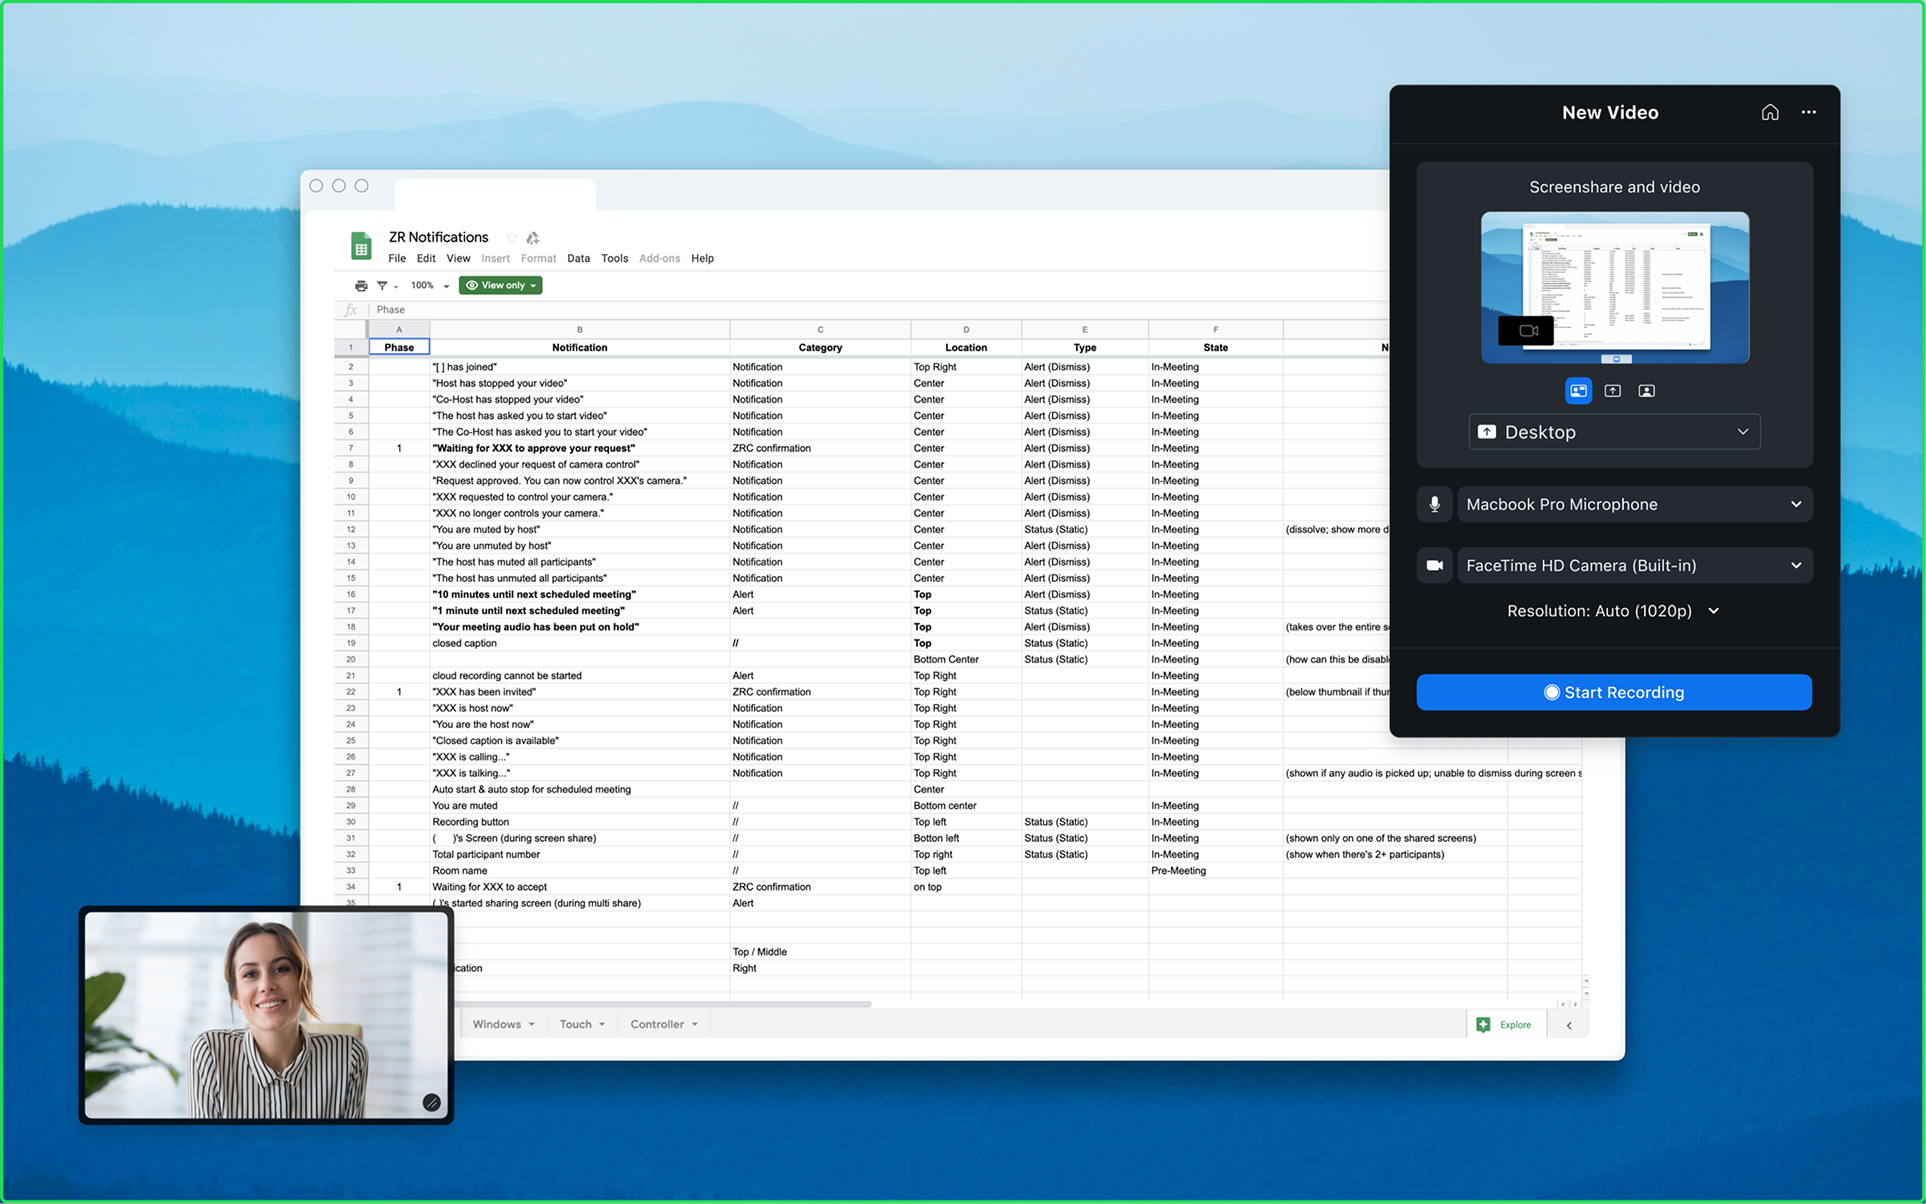Open the FaceTime HD Camera dropdown
The height and width of the screenshot is (1204, 1926).
(x=1634, y=566)
